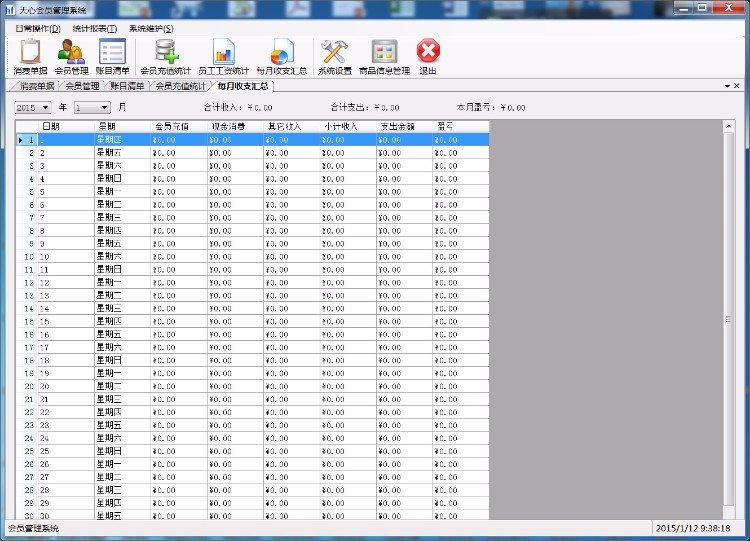Click the 现金消费 column header
The width and height of the screenshot is (750, 541).
(236, 126)
